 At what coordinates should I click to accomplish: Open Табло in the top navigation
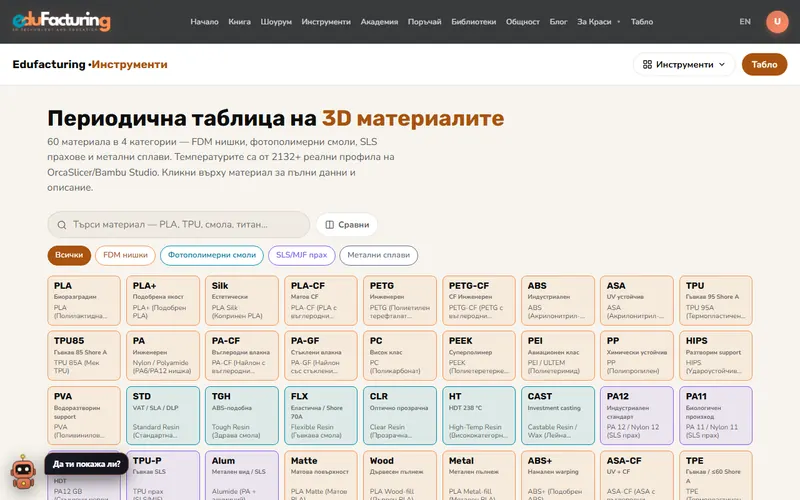642,21
